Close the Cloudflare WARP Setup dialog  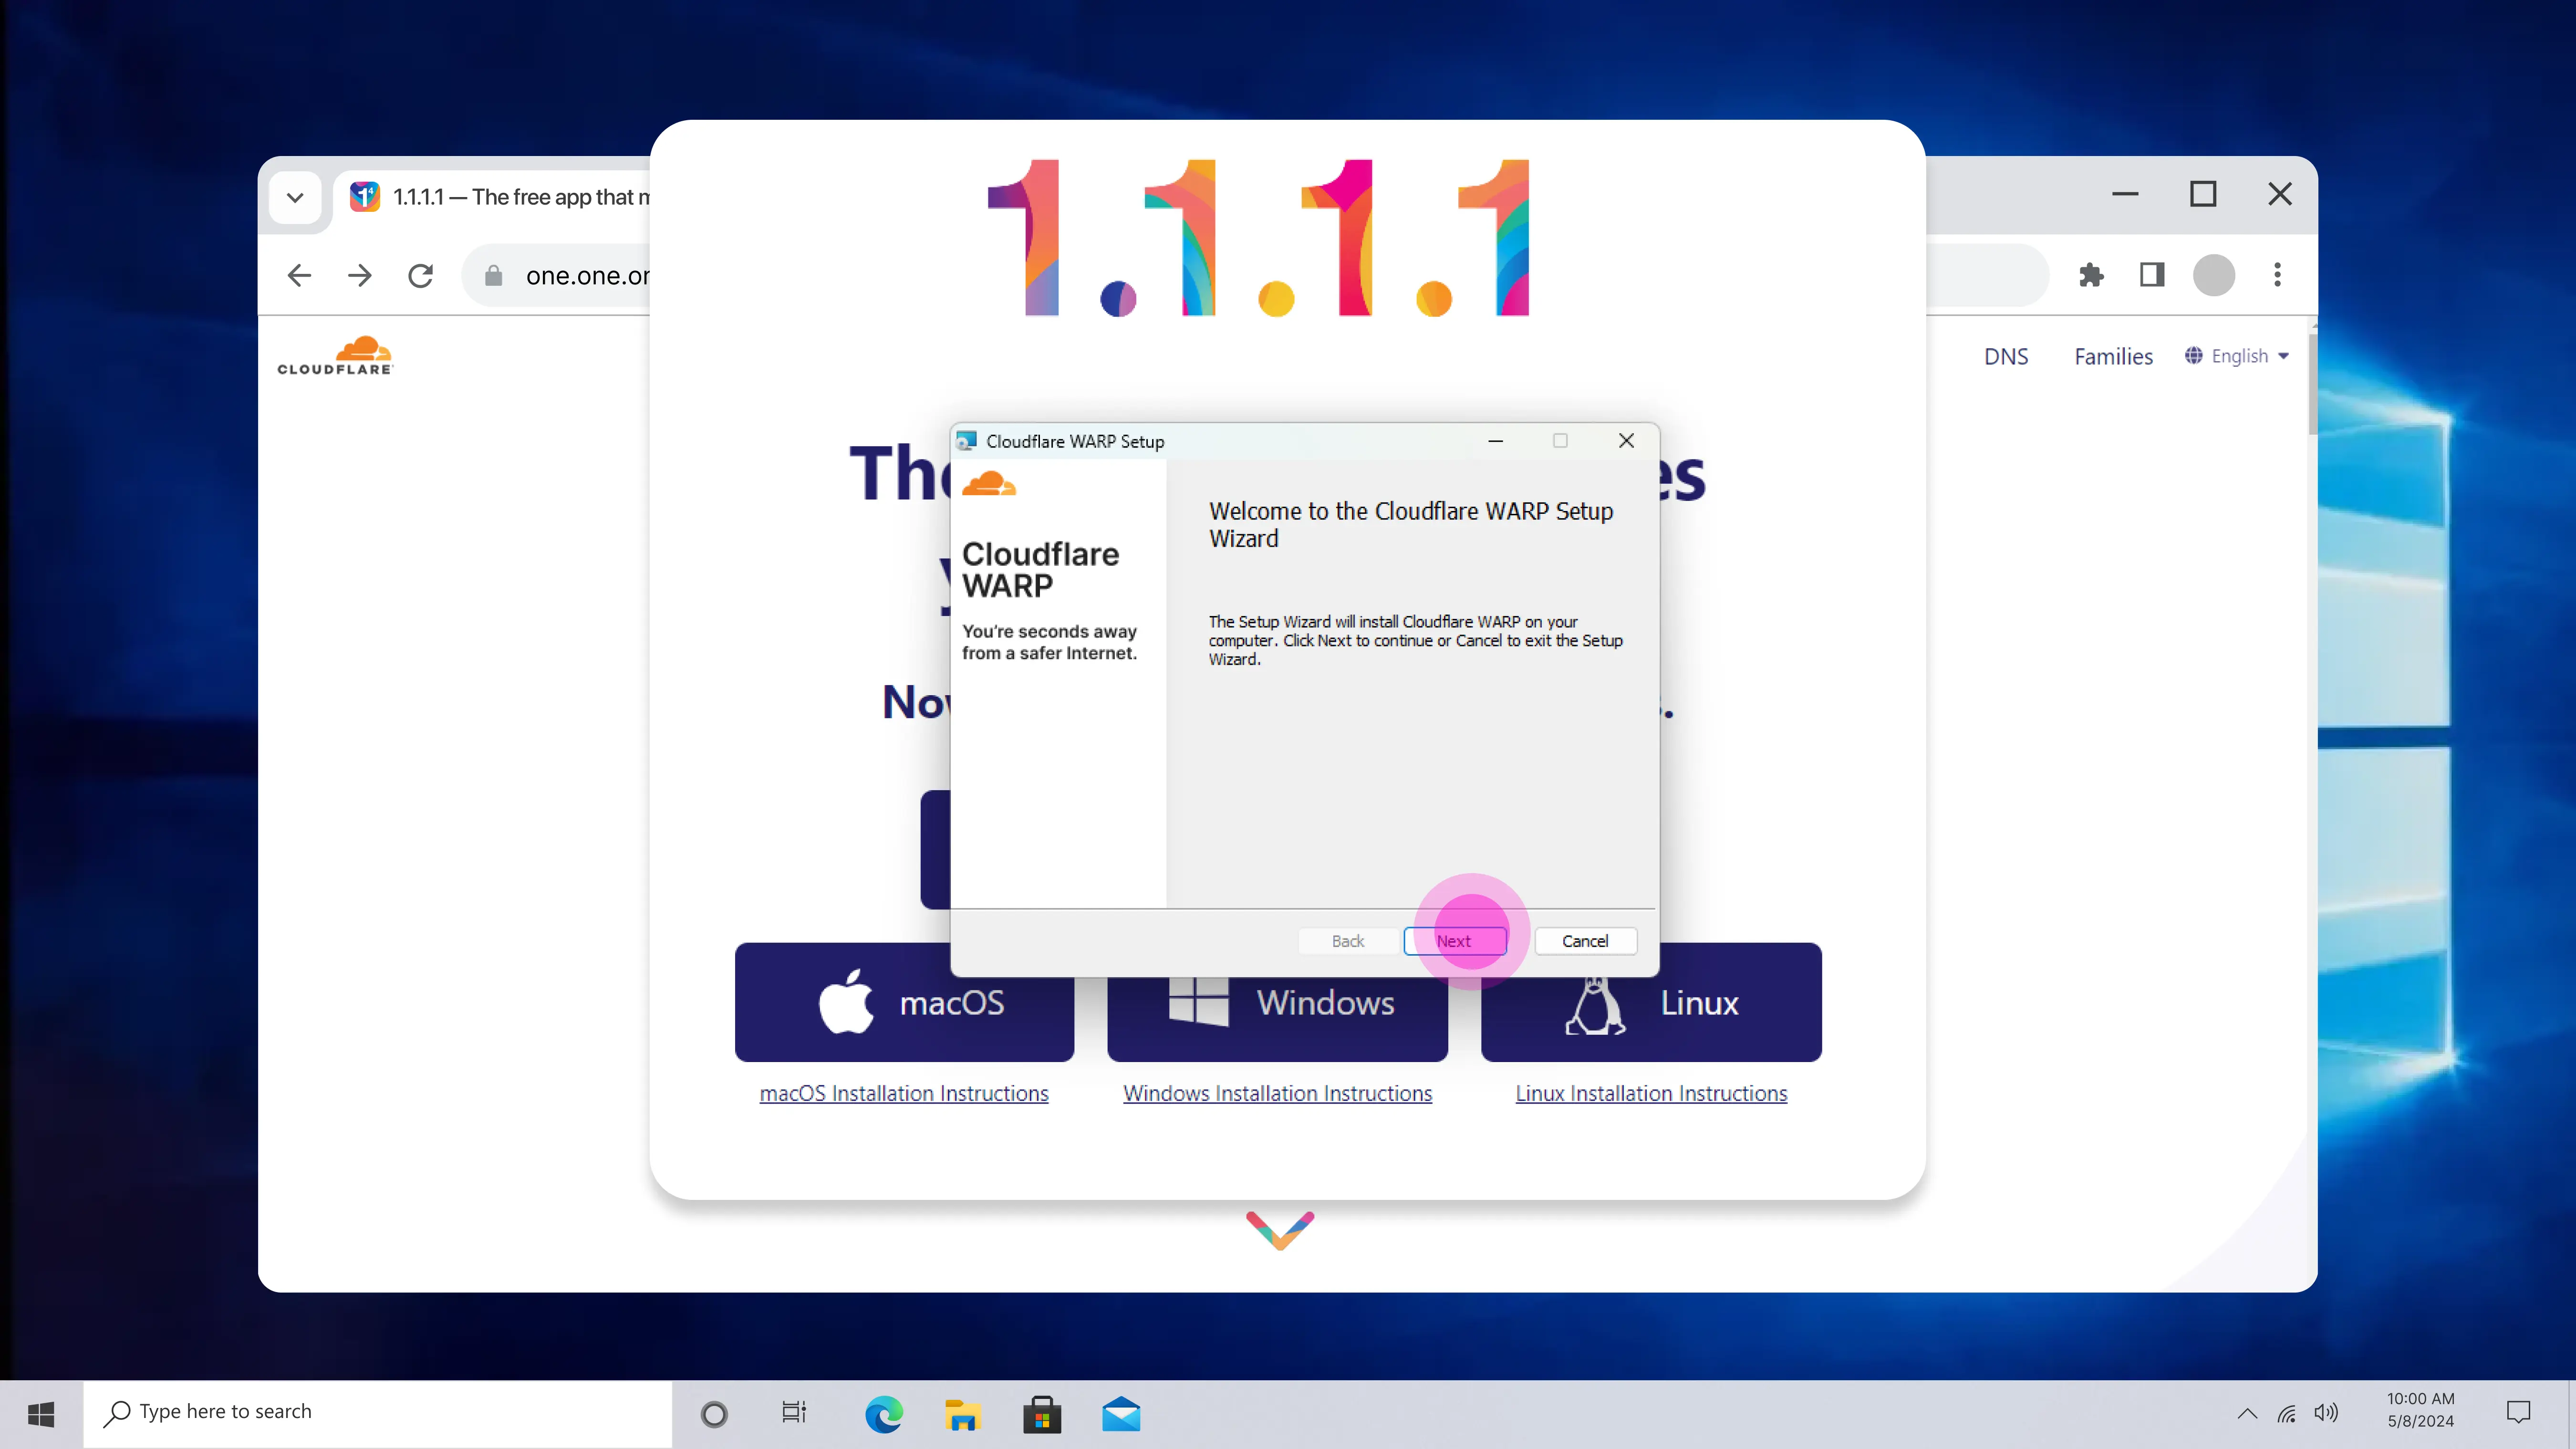pos(1626,441)
